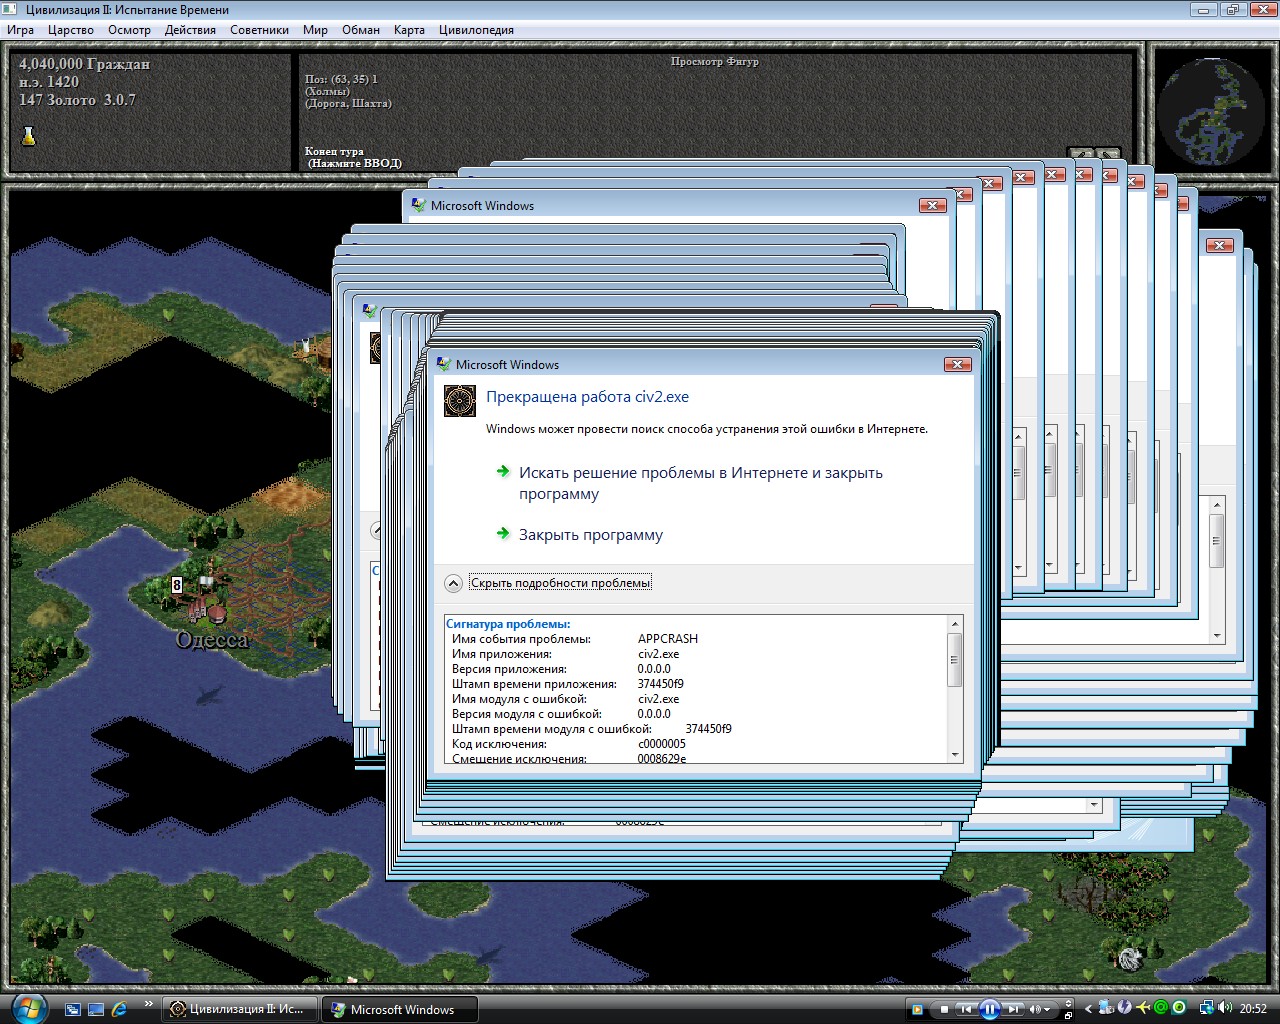Expand the Quick Launch overflow chevron

pos(149,1004)
